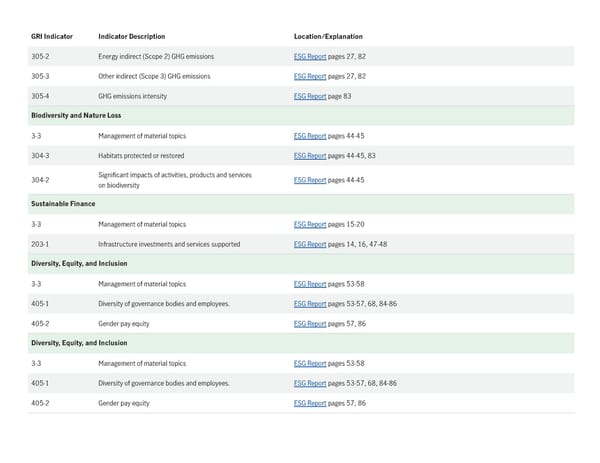Open ESG Report link for indicator 305-2
Image resolution: width=600 pixels, height=463 pixels.
click(x=310, y=56)
